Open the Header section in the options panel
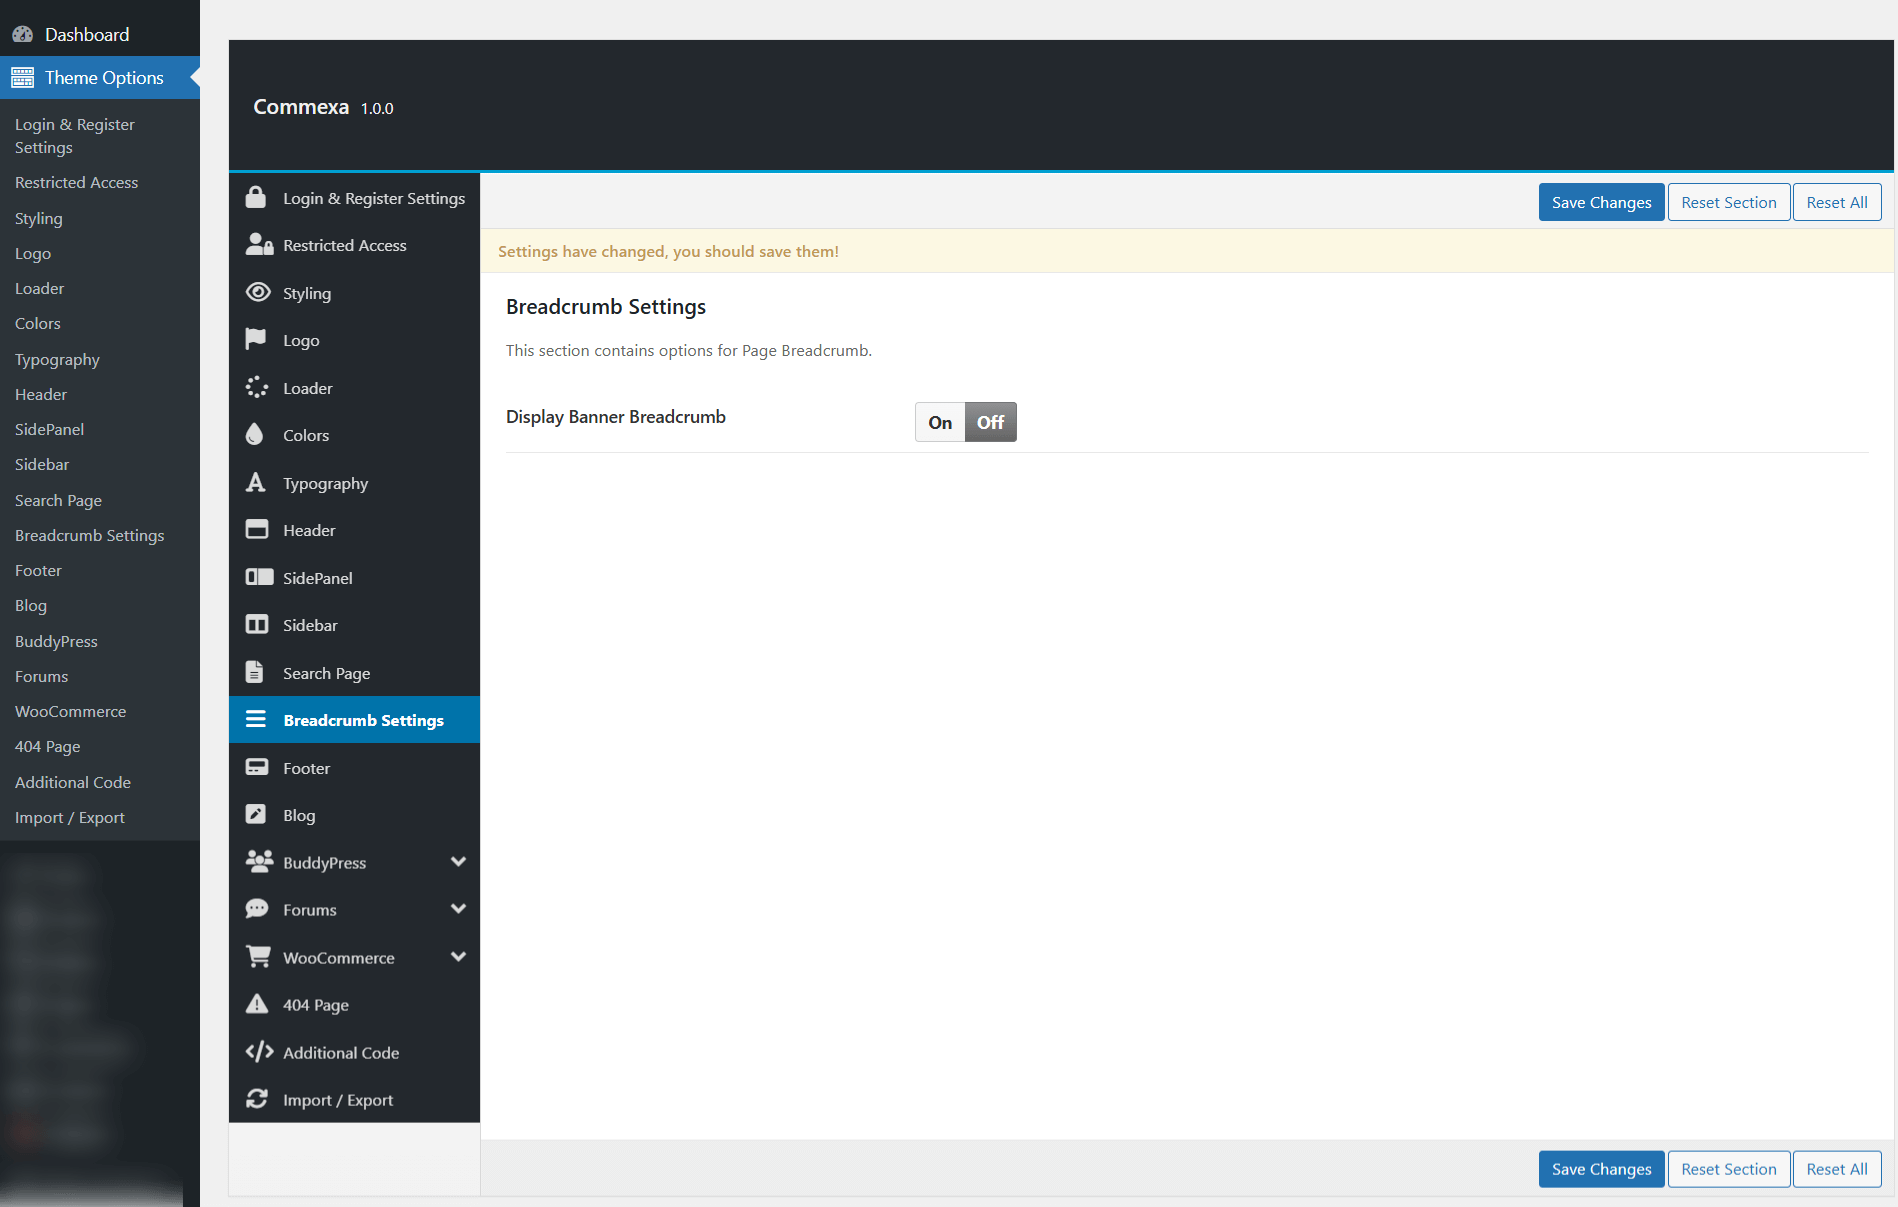The width and height of the screenshot is (1898, 1207). (309, 530)
